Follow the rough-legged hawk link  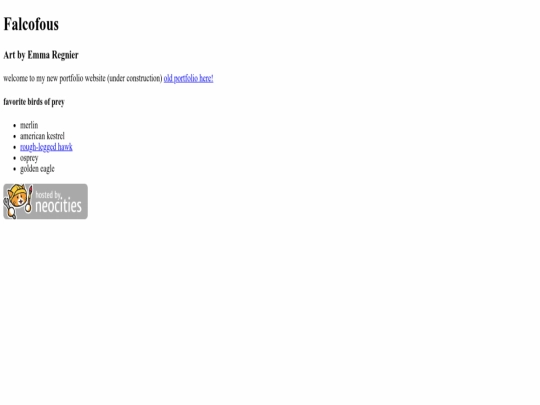click(x=46, y=147)
